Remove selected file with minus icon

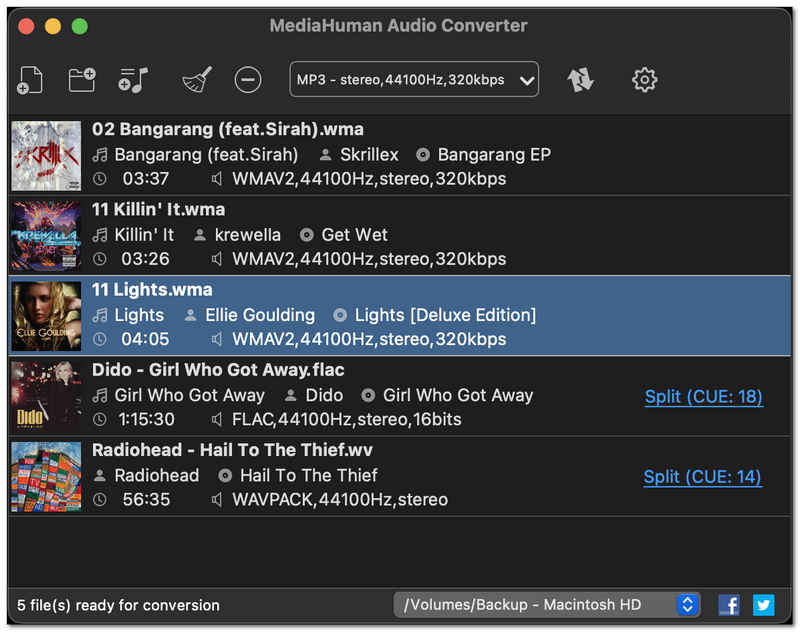[248, 80]
